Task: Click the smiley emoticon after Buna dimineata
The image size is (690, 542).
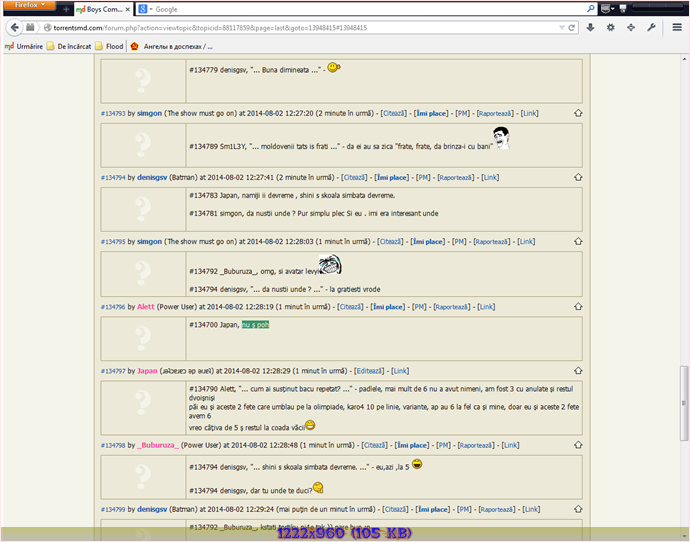Action: [x=334, y=67]
